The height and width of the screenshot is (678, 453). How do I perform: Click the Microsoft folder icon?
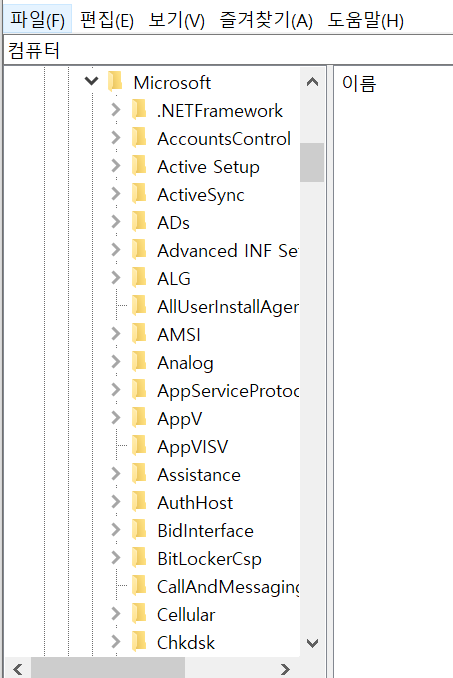[x=115, y=81]
